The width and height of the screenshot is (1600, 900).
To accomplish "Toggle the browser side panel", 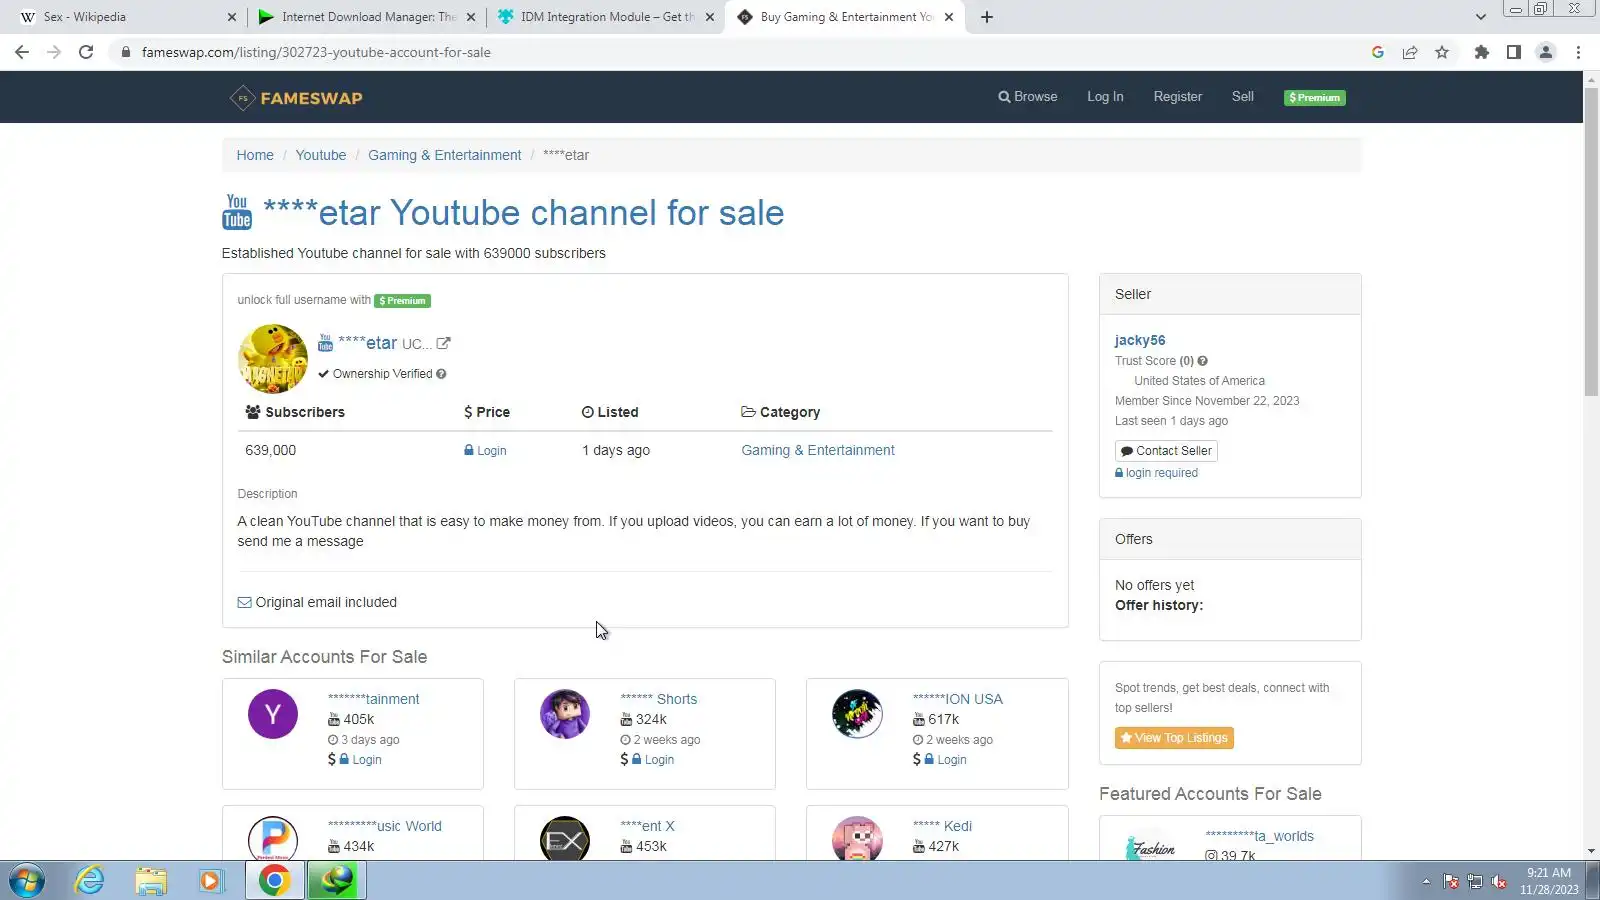I will click(1514, 52).
